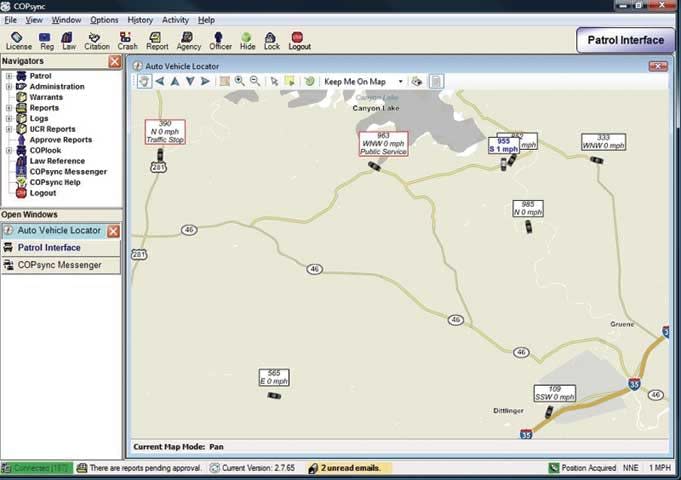Switch to COPsync Messenger window
Screen dimensions: 681x480
pos(59,265)
